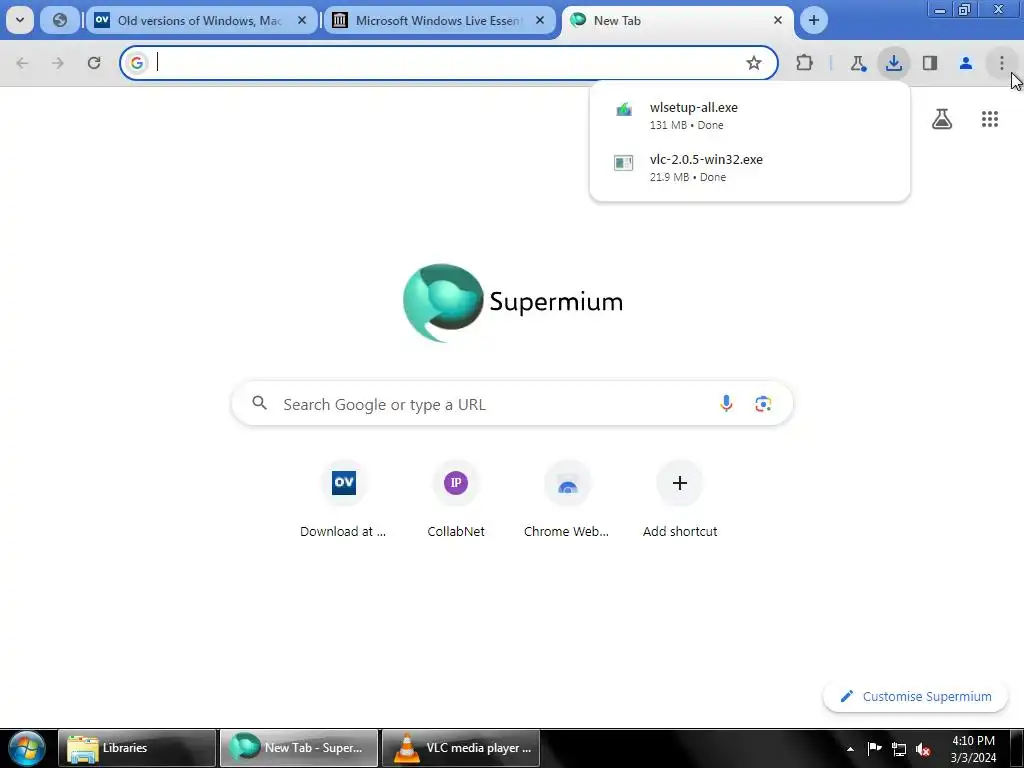This screenshot has height=768, width=1024.
Task: Switch to Old versions of Windows tab
Action: point(199,20)
